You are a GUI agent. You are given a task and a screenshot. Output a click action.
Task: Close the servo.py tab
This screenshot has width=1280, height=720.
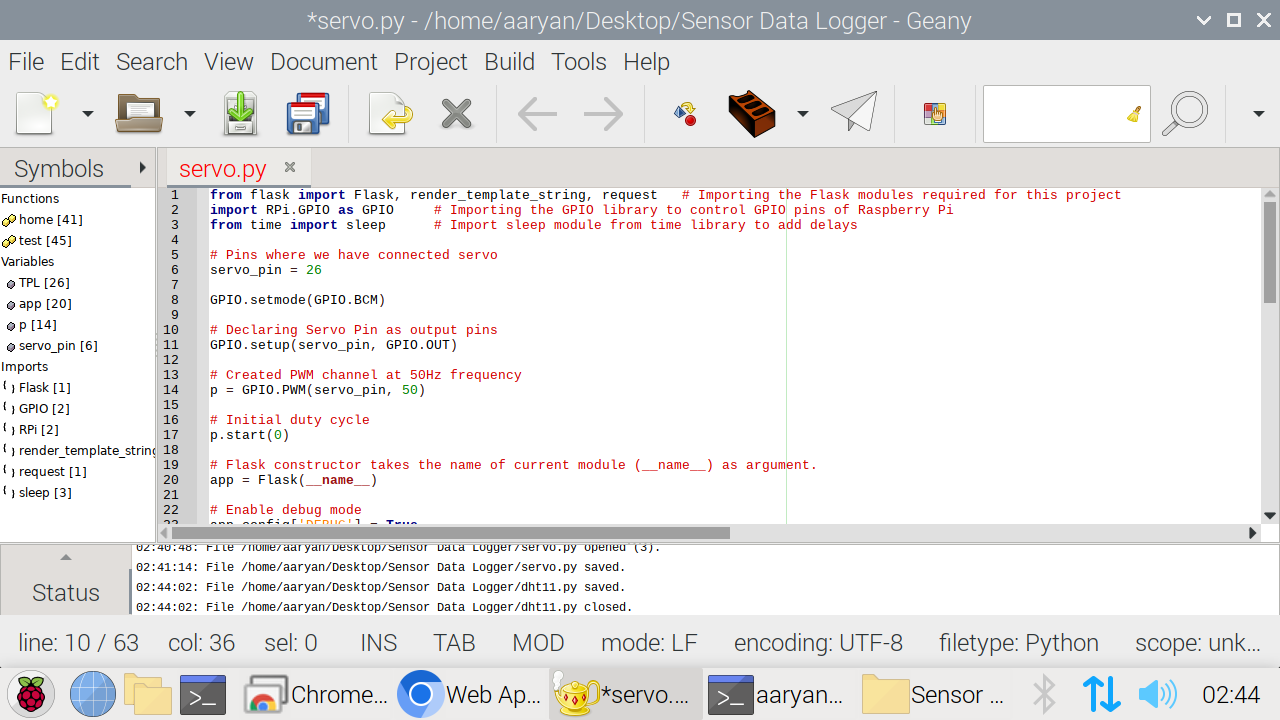[290, 168]
